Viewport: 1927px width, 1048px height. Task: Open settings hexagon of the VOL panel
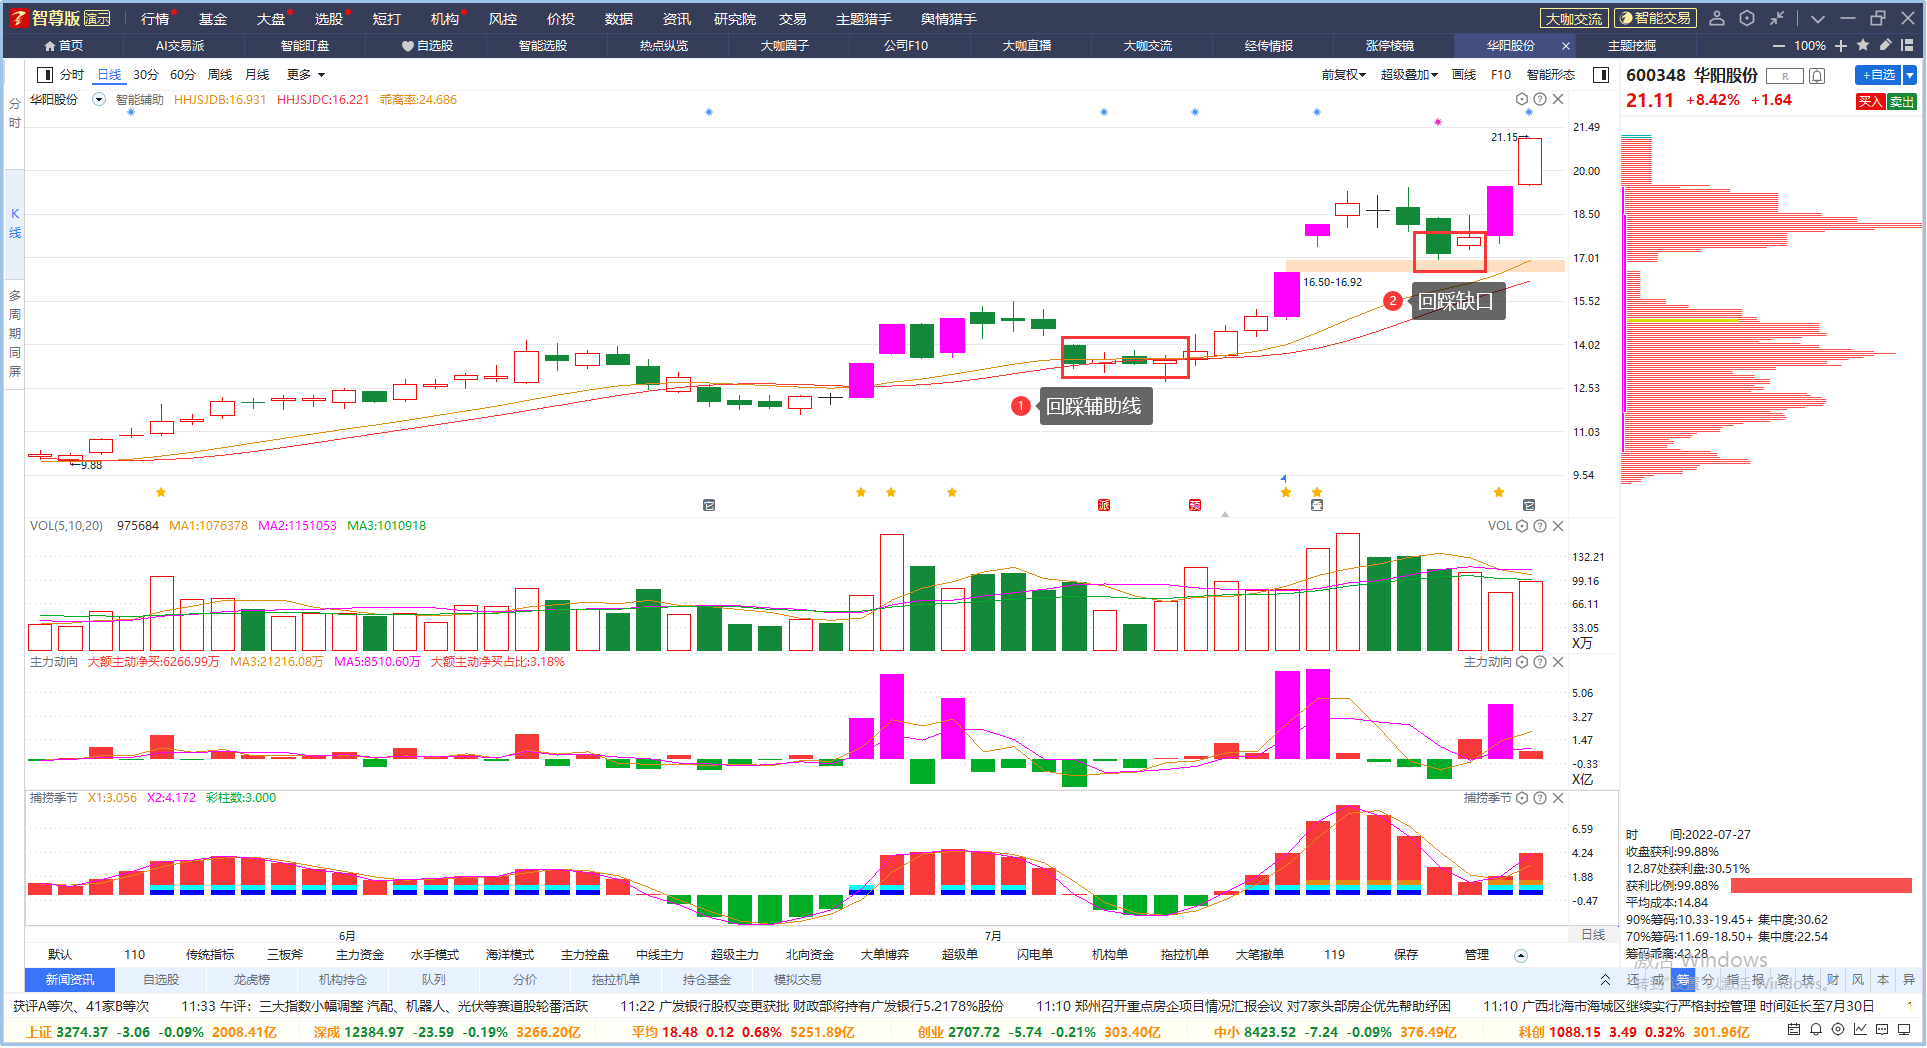coord(1522,526)
